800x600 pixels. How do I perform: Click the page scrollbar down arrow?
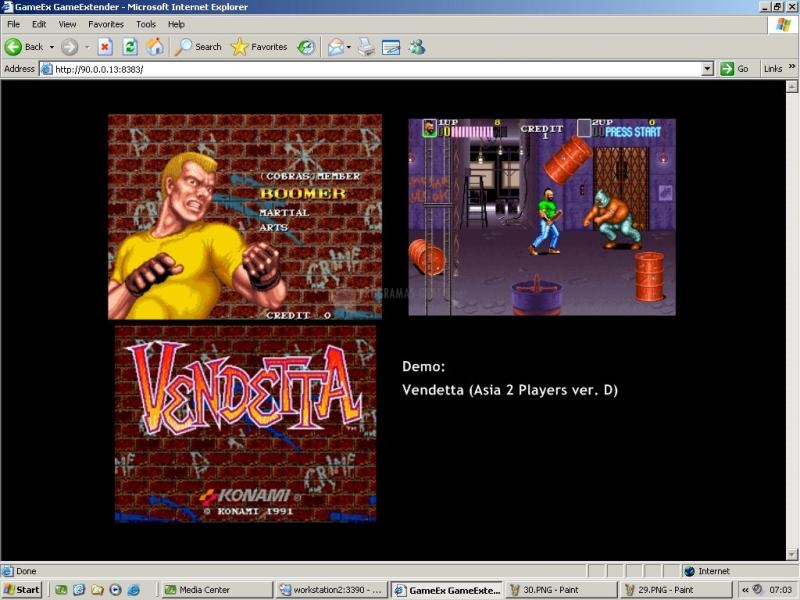click(792, 554)
